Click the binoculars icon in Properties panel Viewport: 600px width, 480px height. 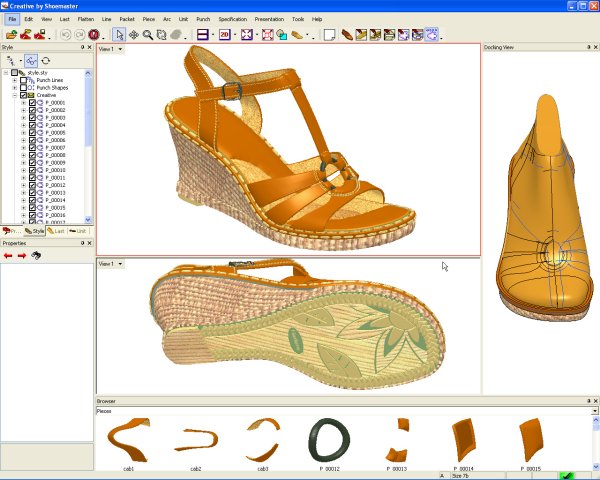tap(36, 255)
